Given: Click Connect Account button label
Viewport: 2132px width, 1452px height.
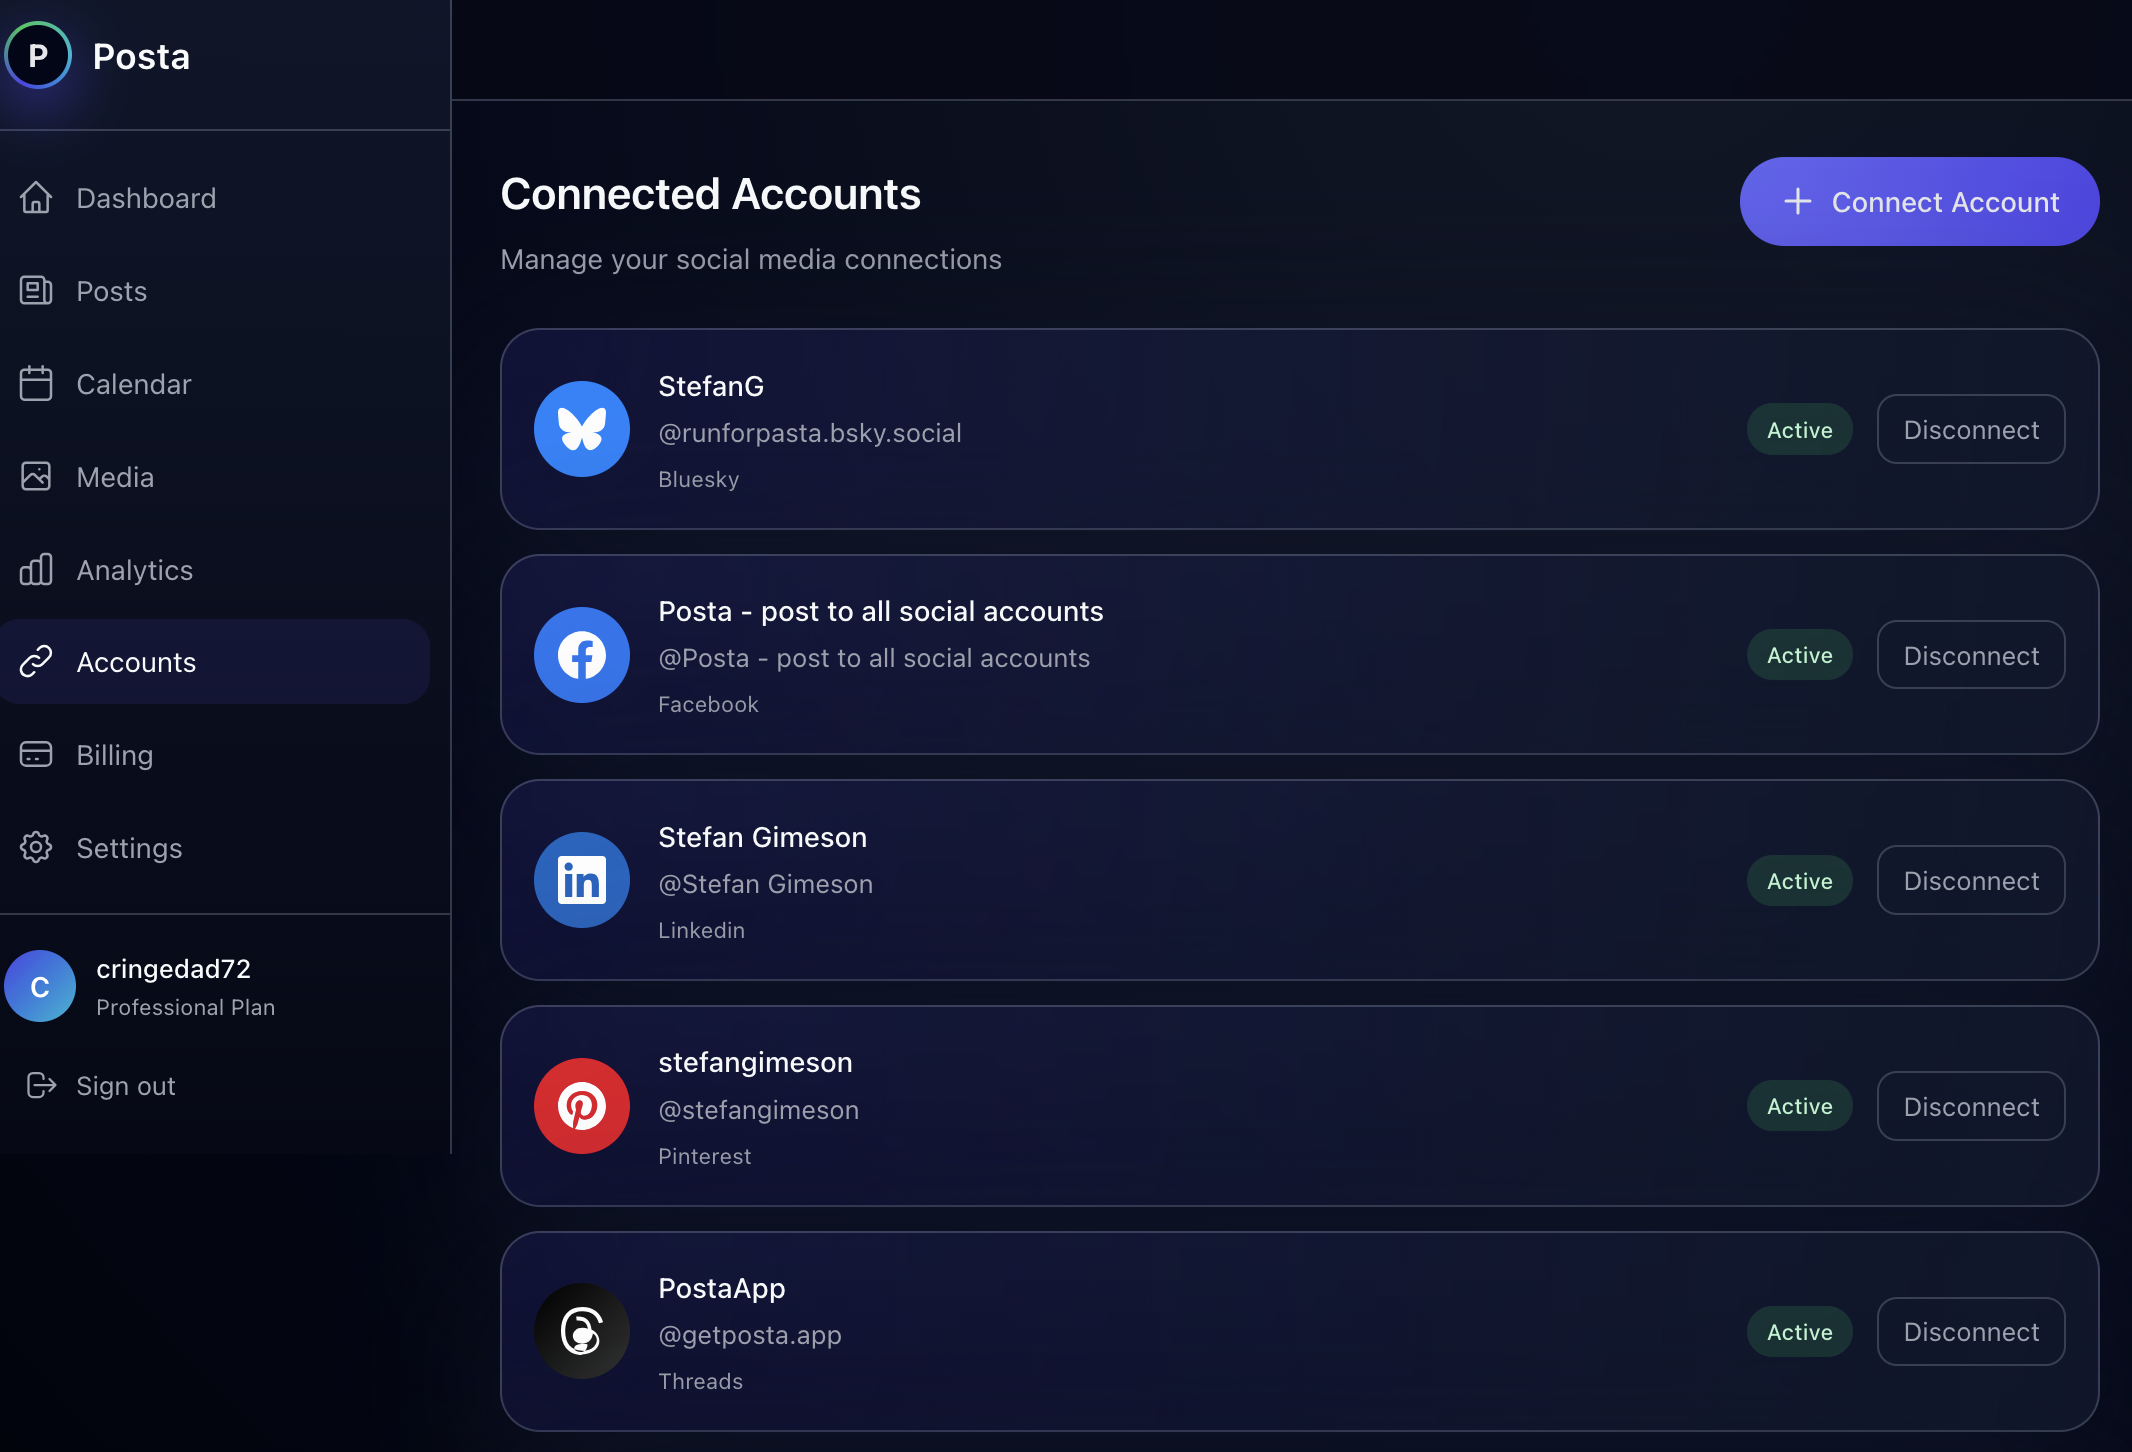Looking at the screenshot, I should [1945, 202].
